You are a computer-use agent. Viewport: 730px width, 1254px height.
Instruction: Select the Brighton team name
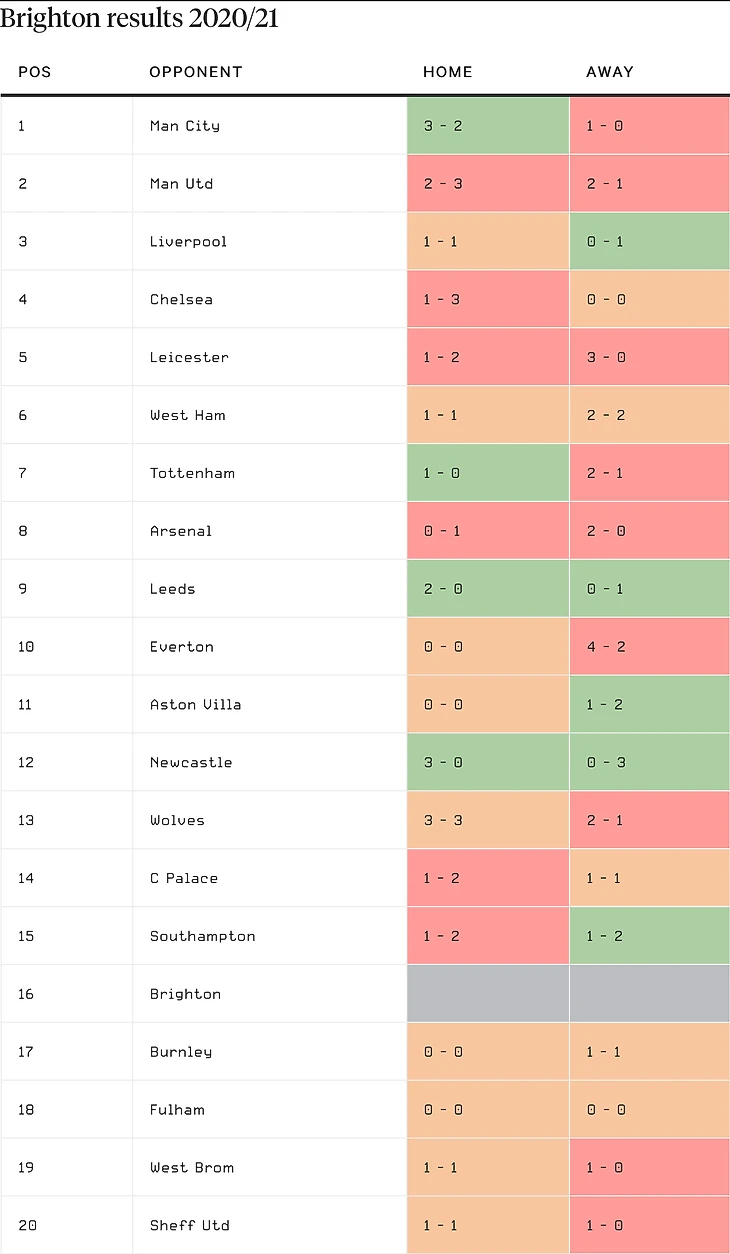coord(185,995)
